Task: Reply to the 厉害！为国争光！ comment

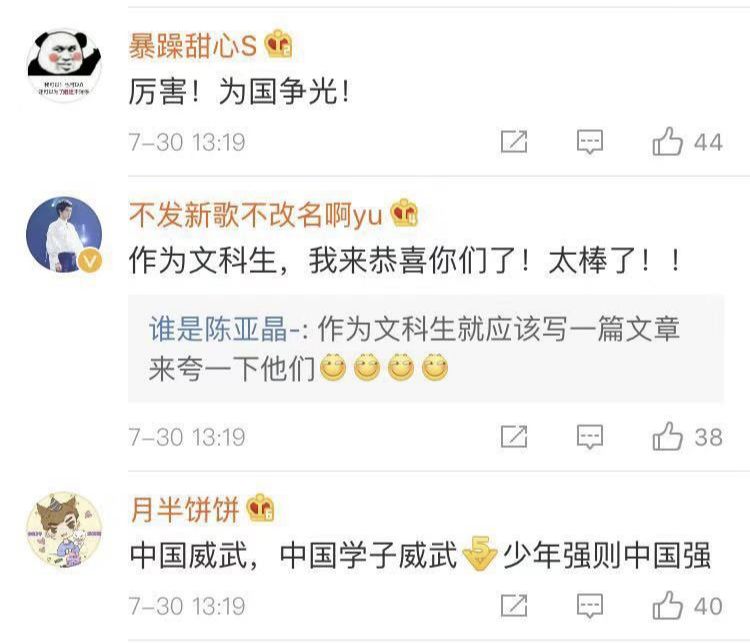Action: (590, 142)
